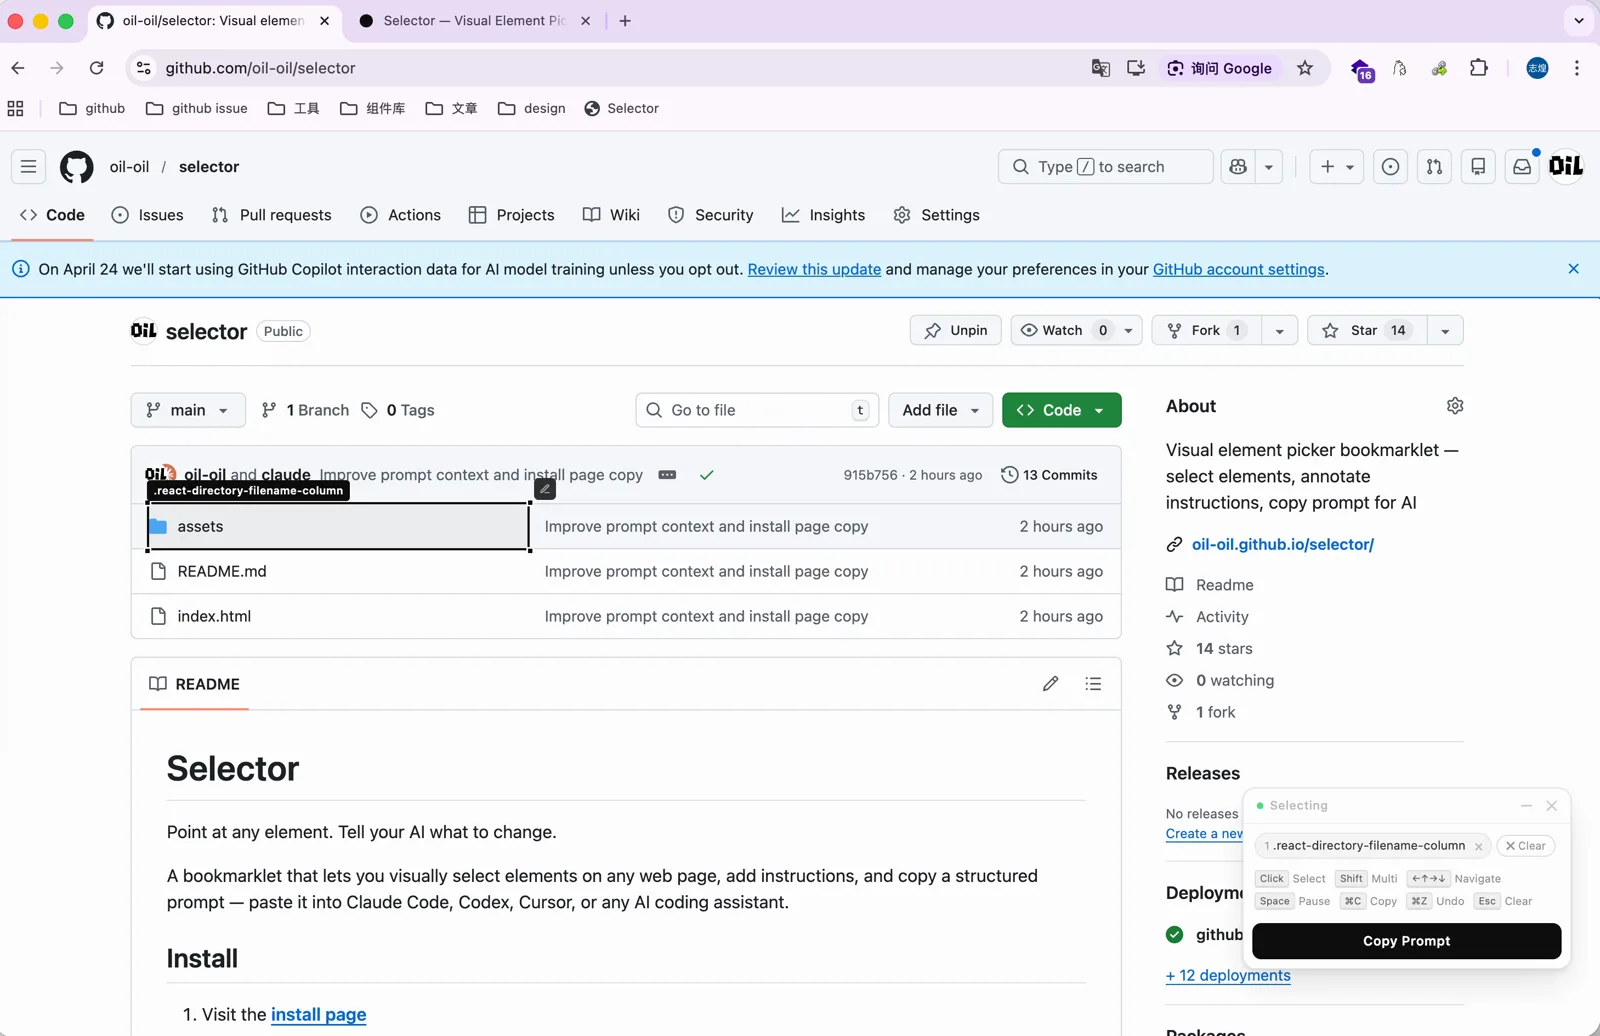
Task: Open the green Code dropdown
Action: (x=1061, y=410)
